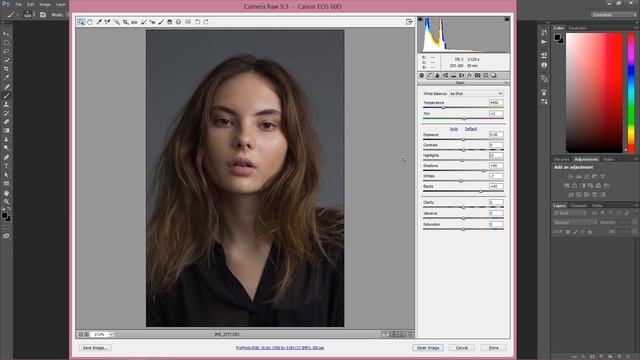Open layer blend mode Normal dropdown

point(575,222)
